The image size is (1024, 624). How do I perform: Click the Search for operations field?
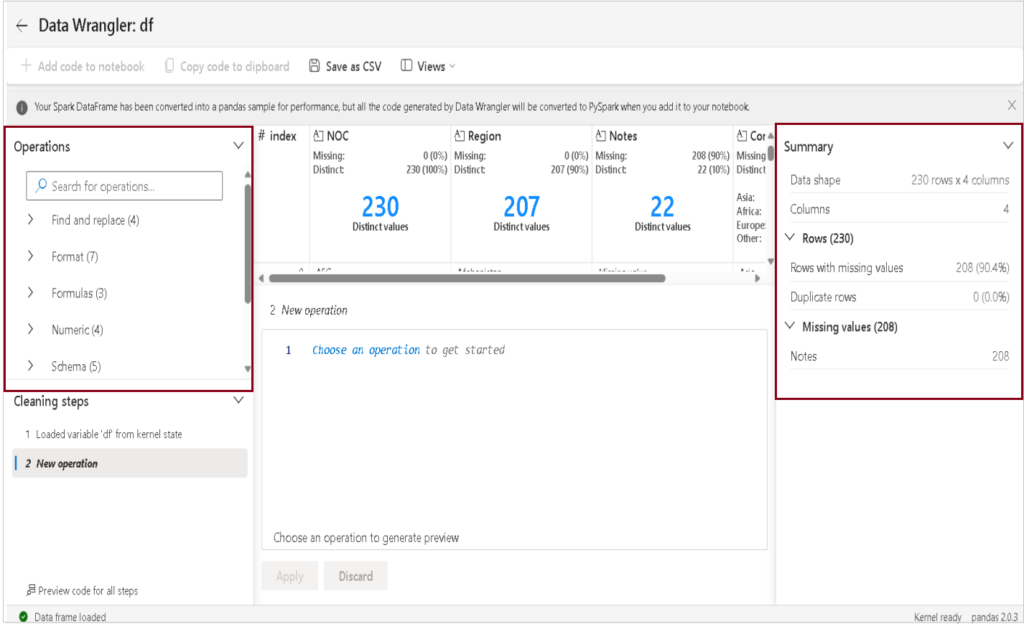[x=134, y=186]
